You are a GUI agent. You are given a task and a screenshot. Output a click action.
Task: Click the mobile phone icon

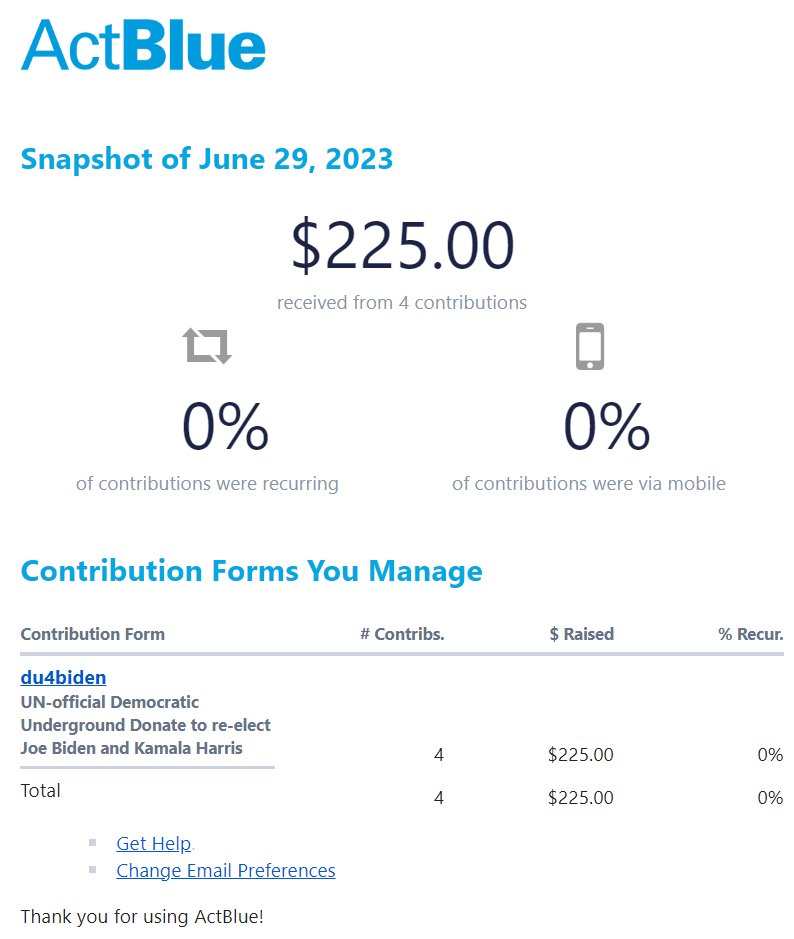pyautogui.click(x=590, y=346)
